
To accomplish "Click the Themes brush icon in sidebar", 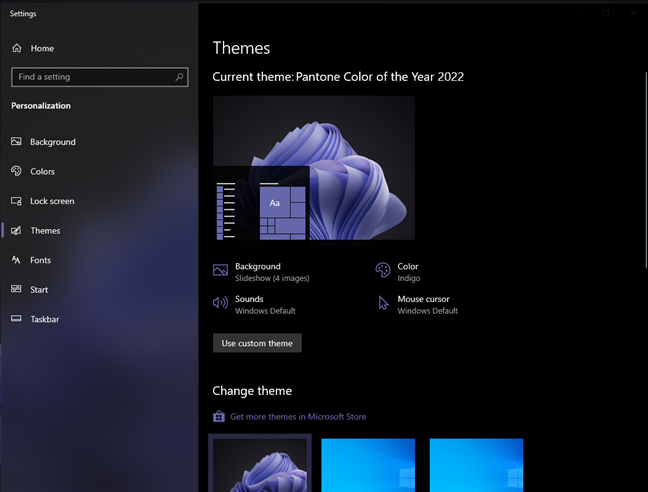I will coord(16,231).
